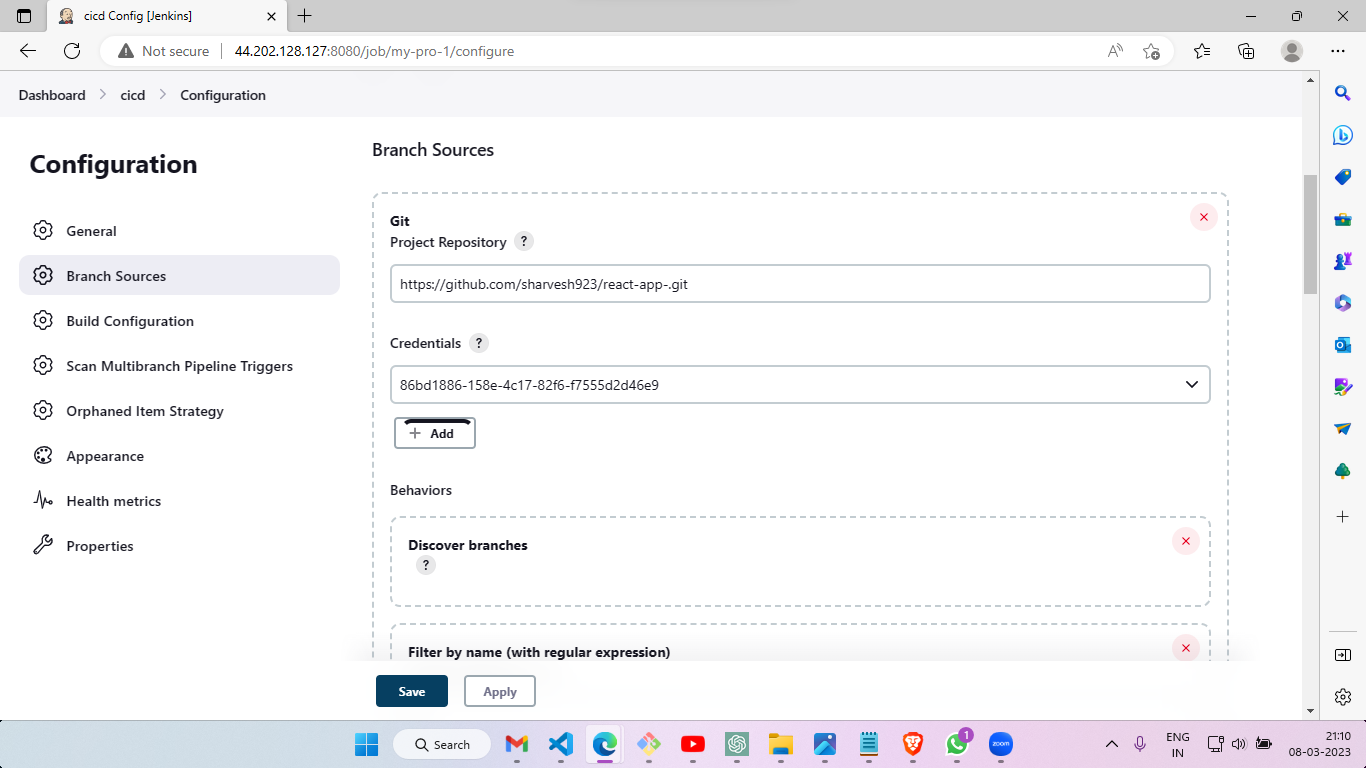Open Bing Chat in the Edge sidebar
Viewport: 1366px width, 768px height.
click(x=1342, y=135)
